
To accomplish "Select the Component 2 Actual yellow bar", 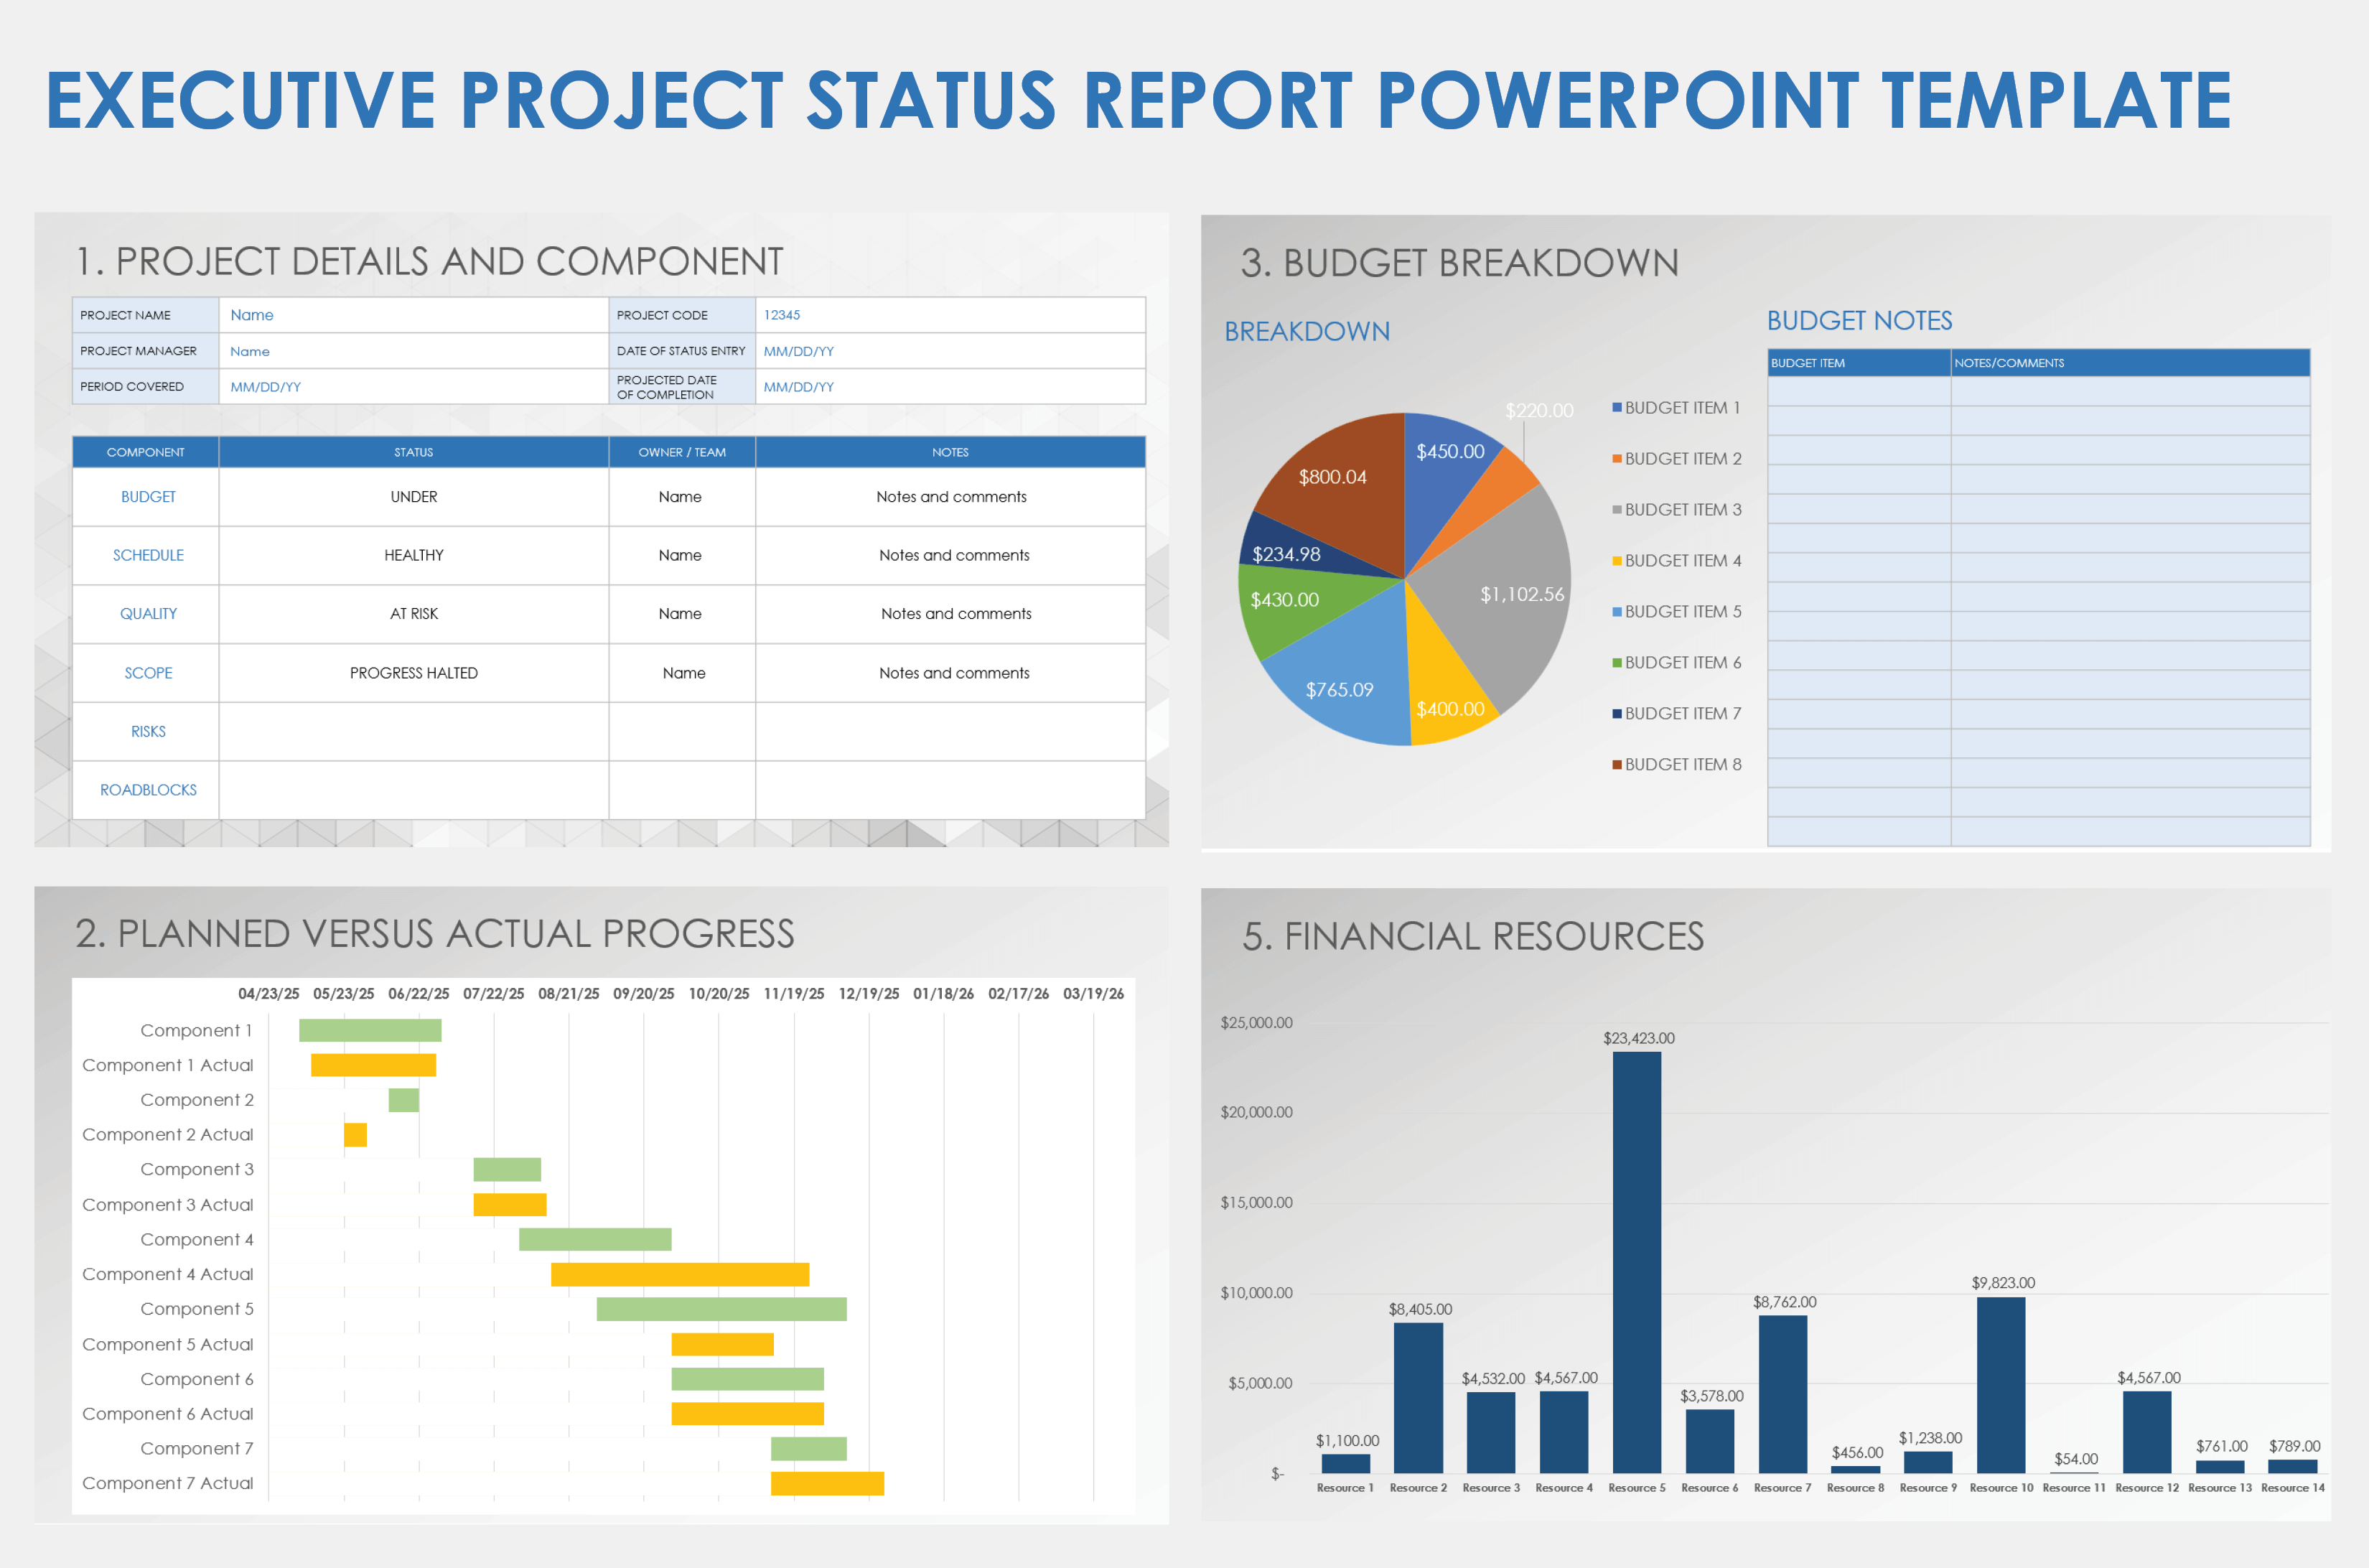I will point(355,1135).
